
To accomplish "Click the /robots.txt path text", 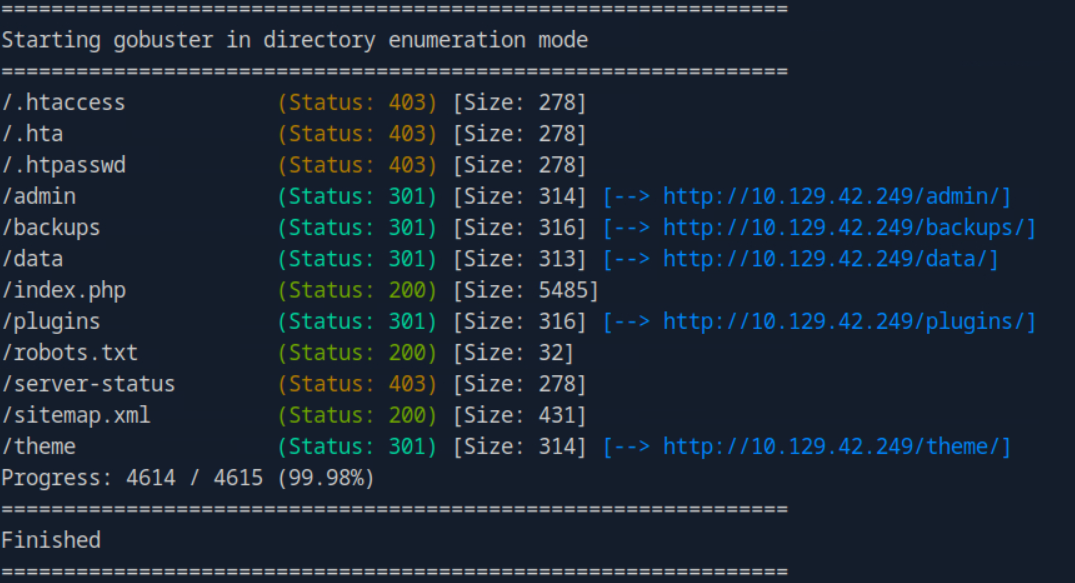I will 70,353.
